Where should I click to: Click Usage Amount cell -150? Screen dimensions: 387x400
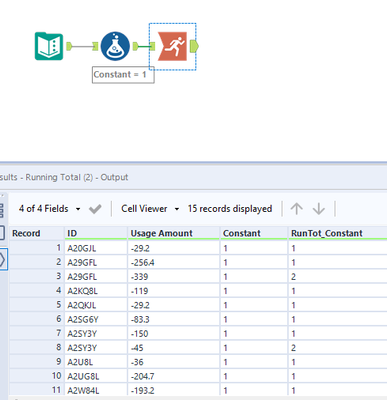[173, 334]
